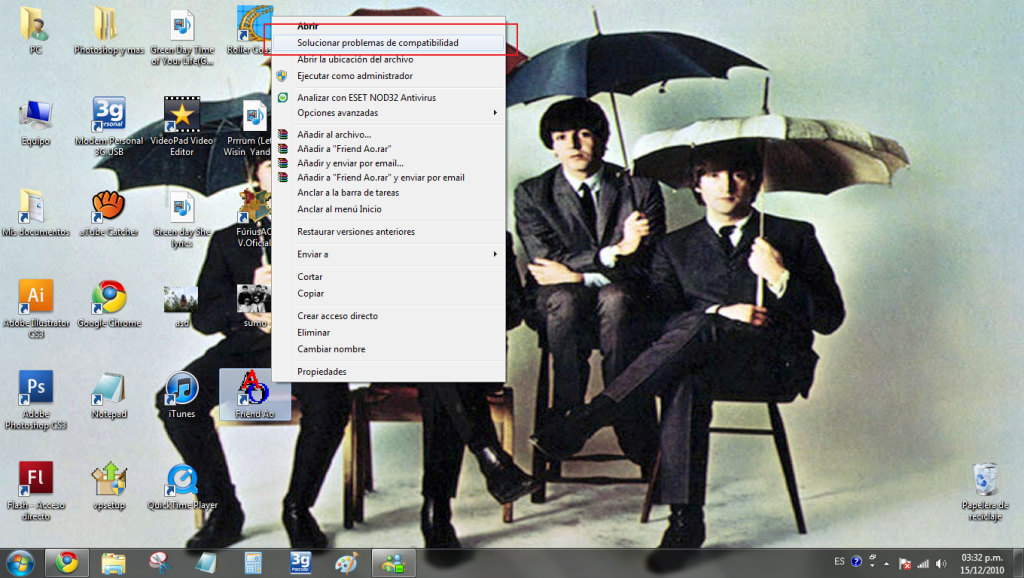
Task: Choose Añadir a "Friend Ao.rar" y enviar por email
Action: point(389,178)
